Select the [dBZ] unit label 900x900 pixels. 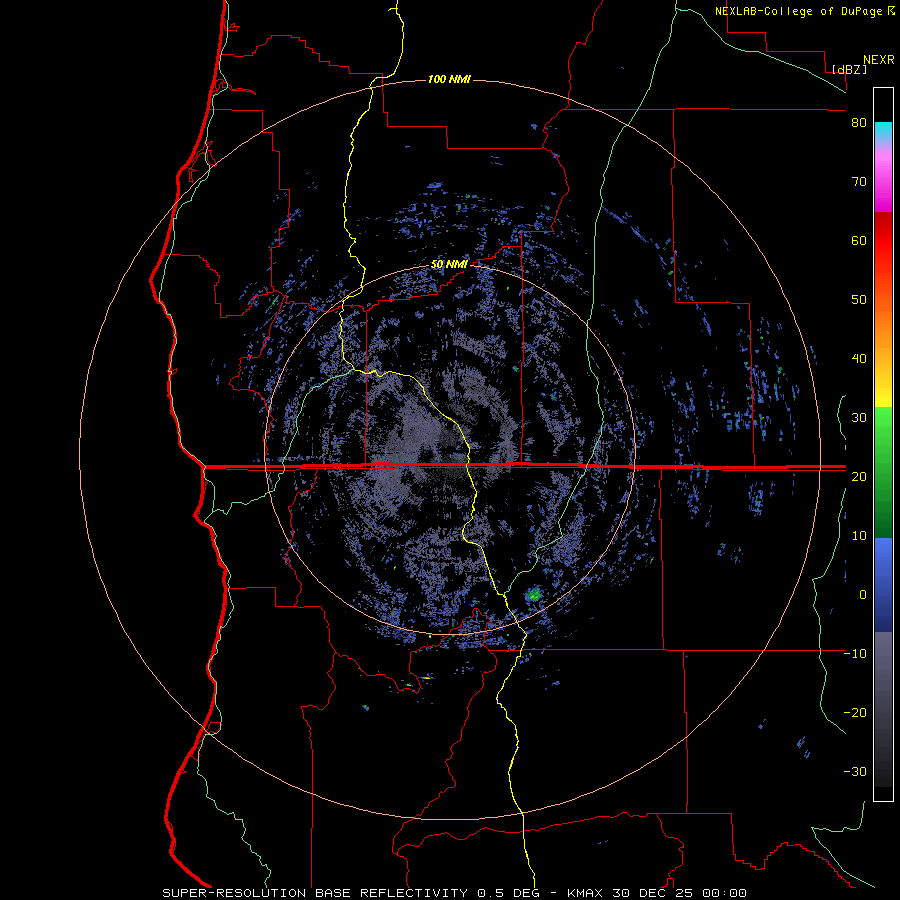click(849, 69)
